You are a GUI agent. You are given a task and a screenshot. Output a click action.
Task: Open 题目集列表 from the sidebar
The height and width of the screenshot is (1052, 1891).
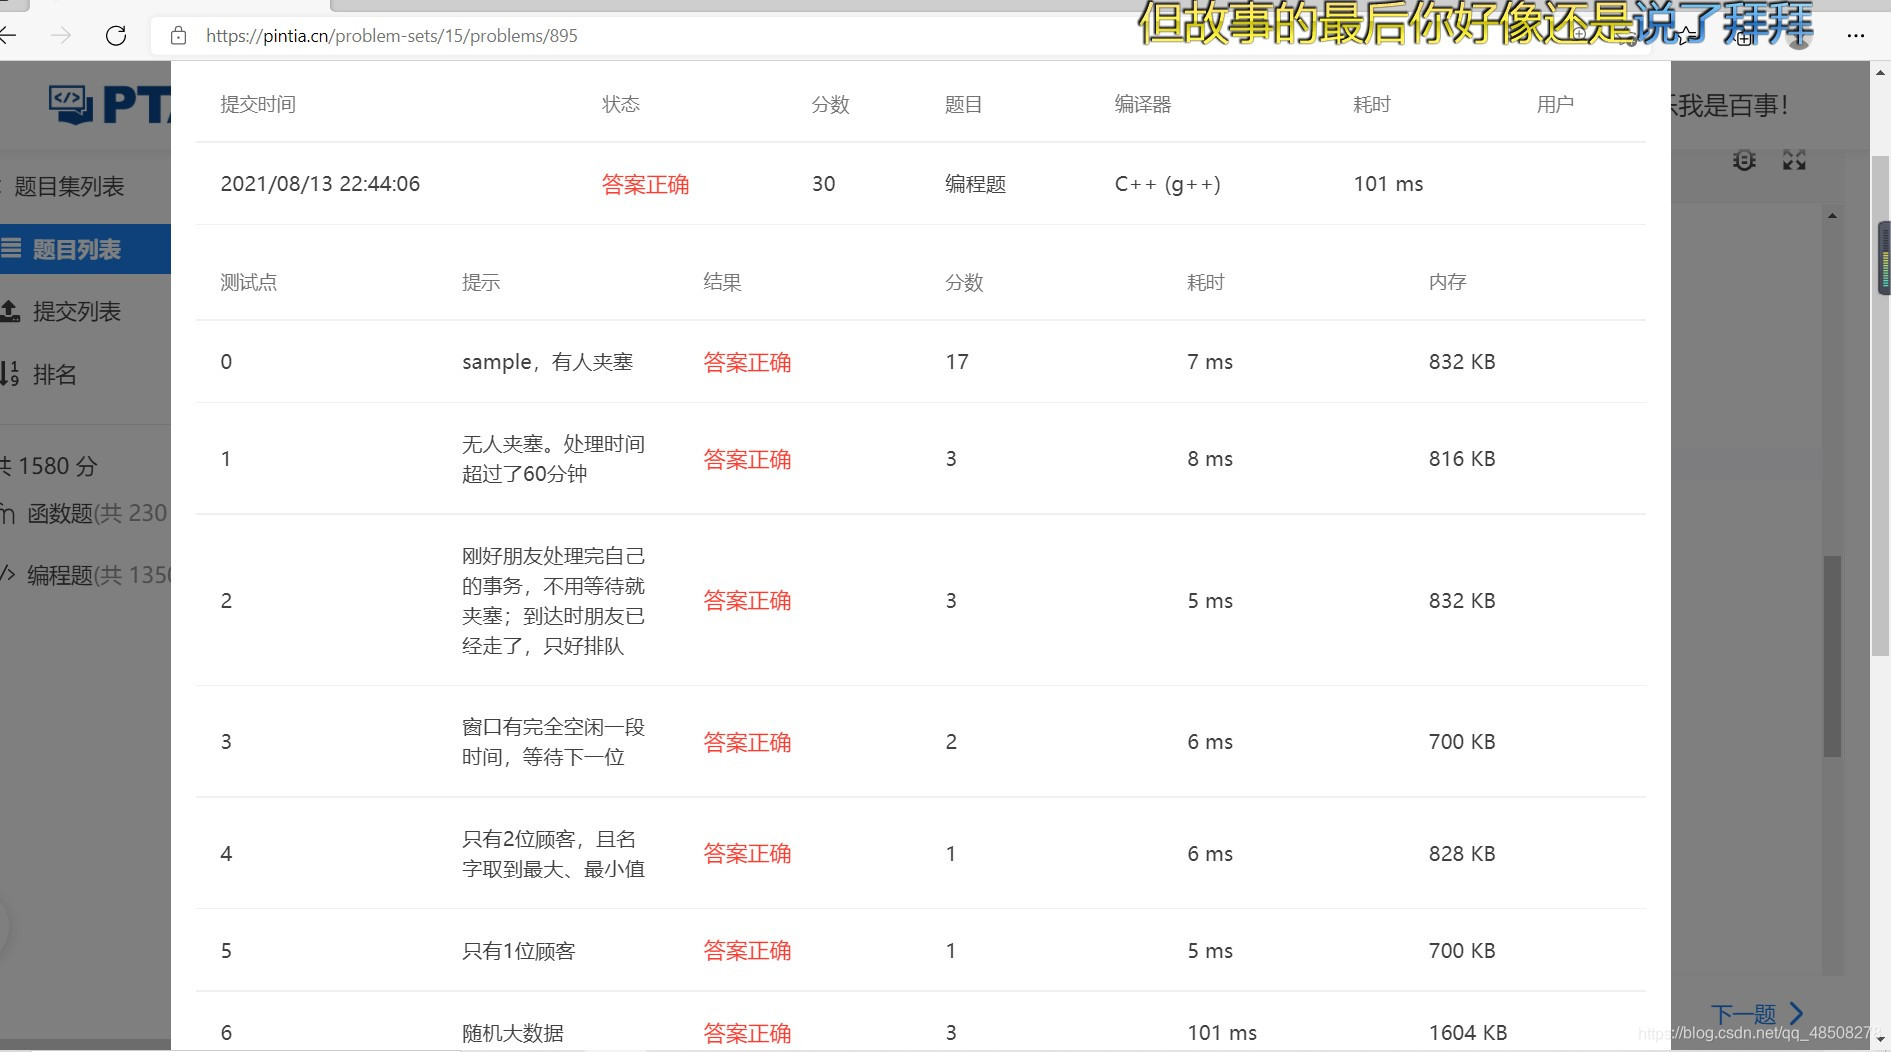[x=70, y=186]
